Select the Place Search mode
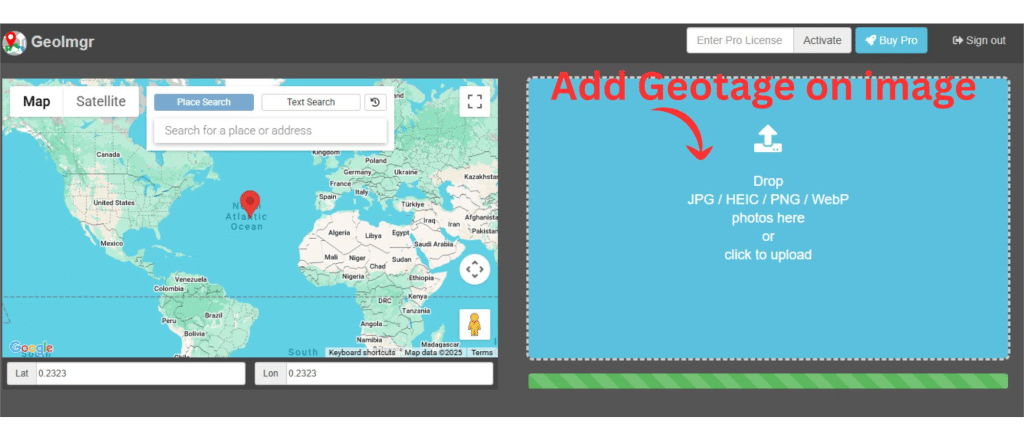 (204, 102)
